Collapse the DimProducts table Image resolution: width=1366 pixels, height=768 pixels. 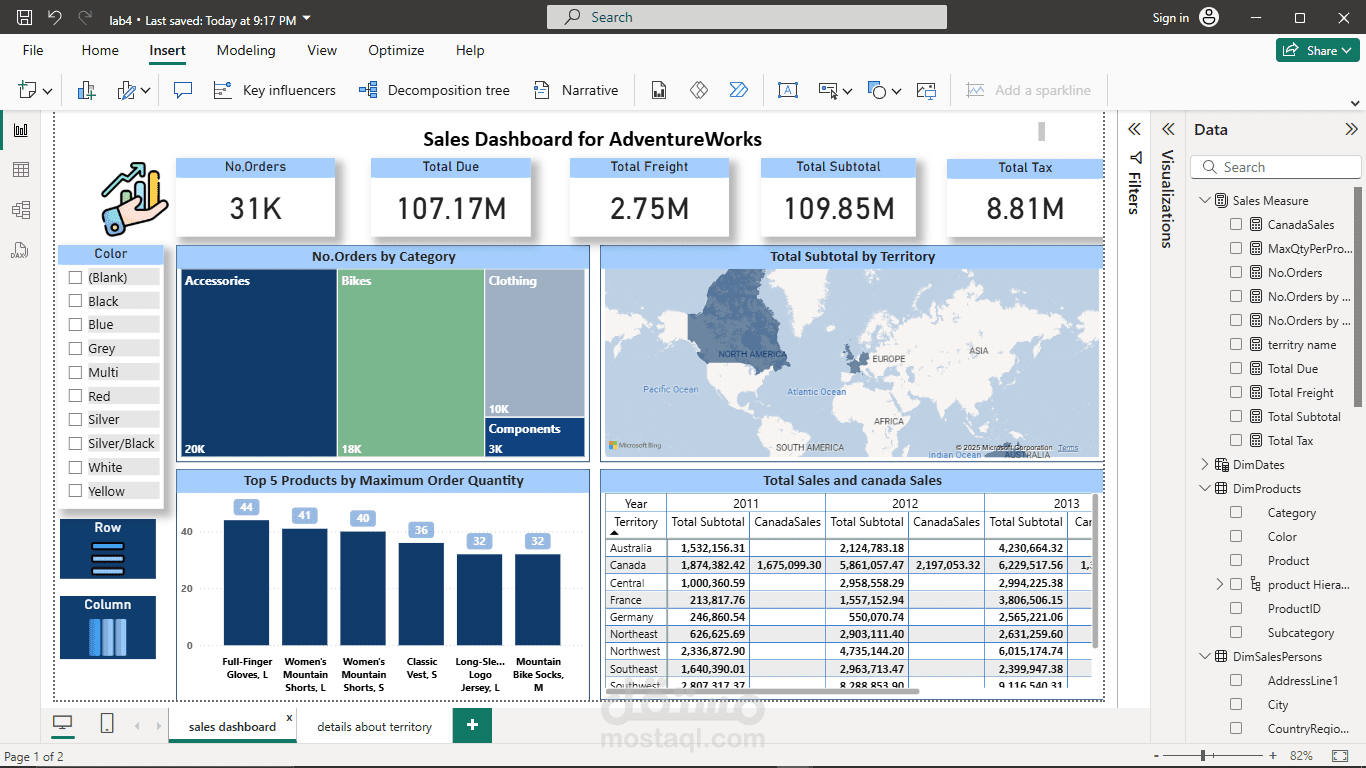[x=1204, y=488]
